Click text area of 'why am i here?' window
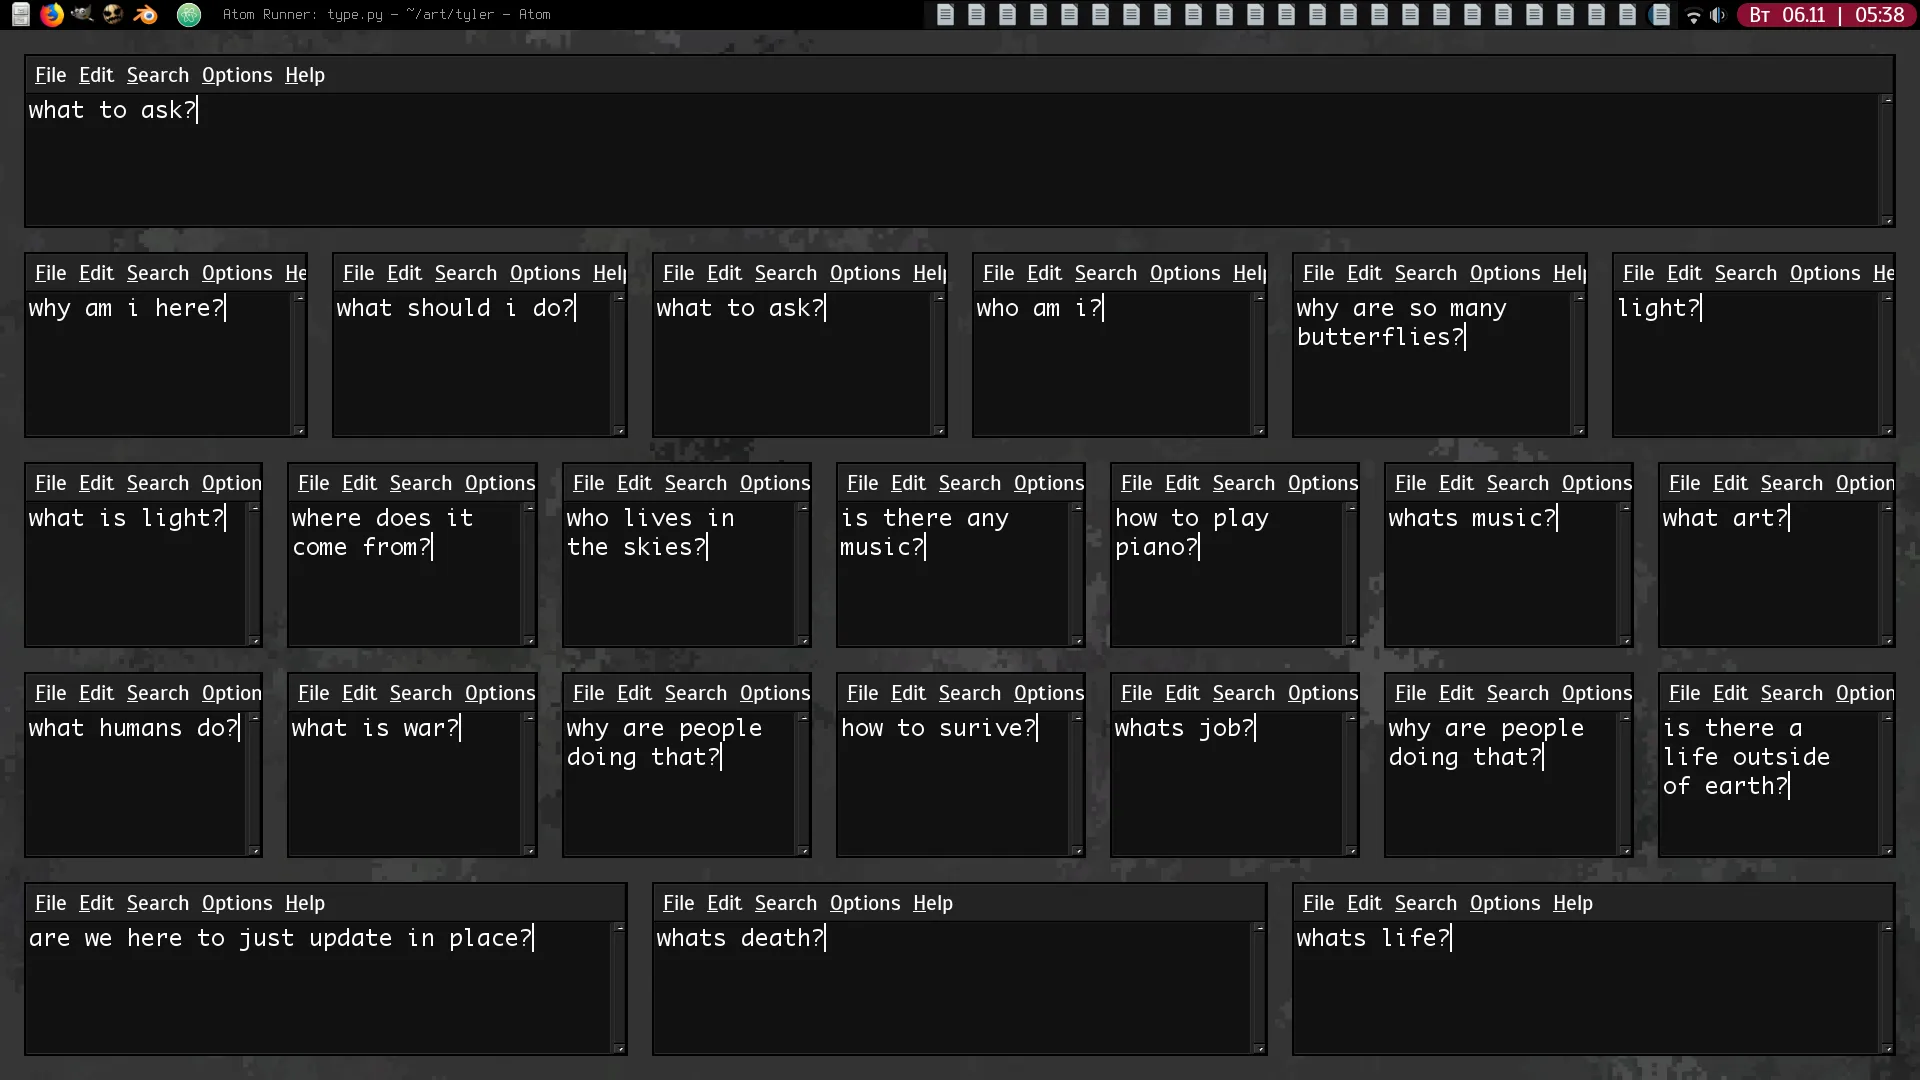Screen dimensions: 1920x1080 coord(160,370)
